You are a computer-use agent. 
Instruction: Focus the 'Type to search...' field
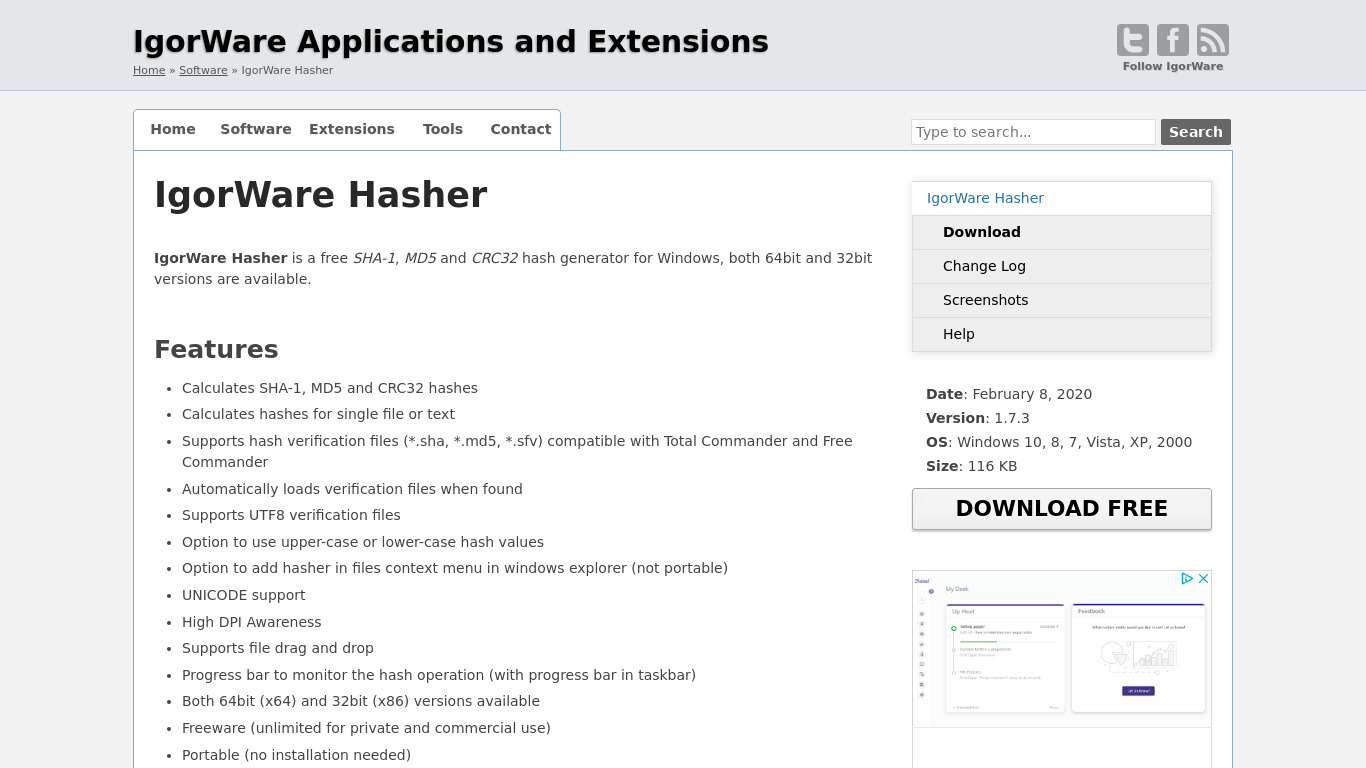1033,132
